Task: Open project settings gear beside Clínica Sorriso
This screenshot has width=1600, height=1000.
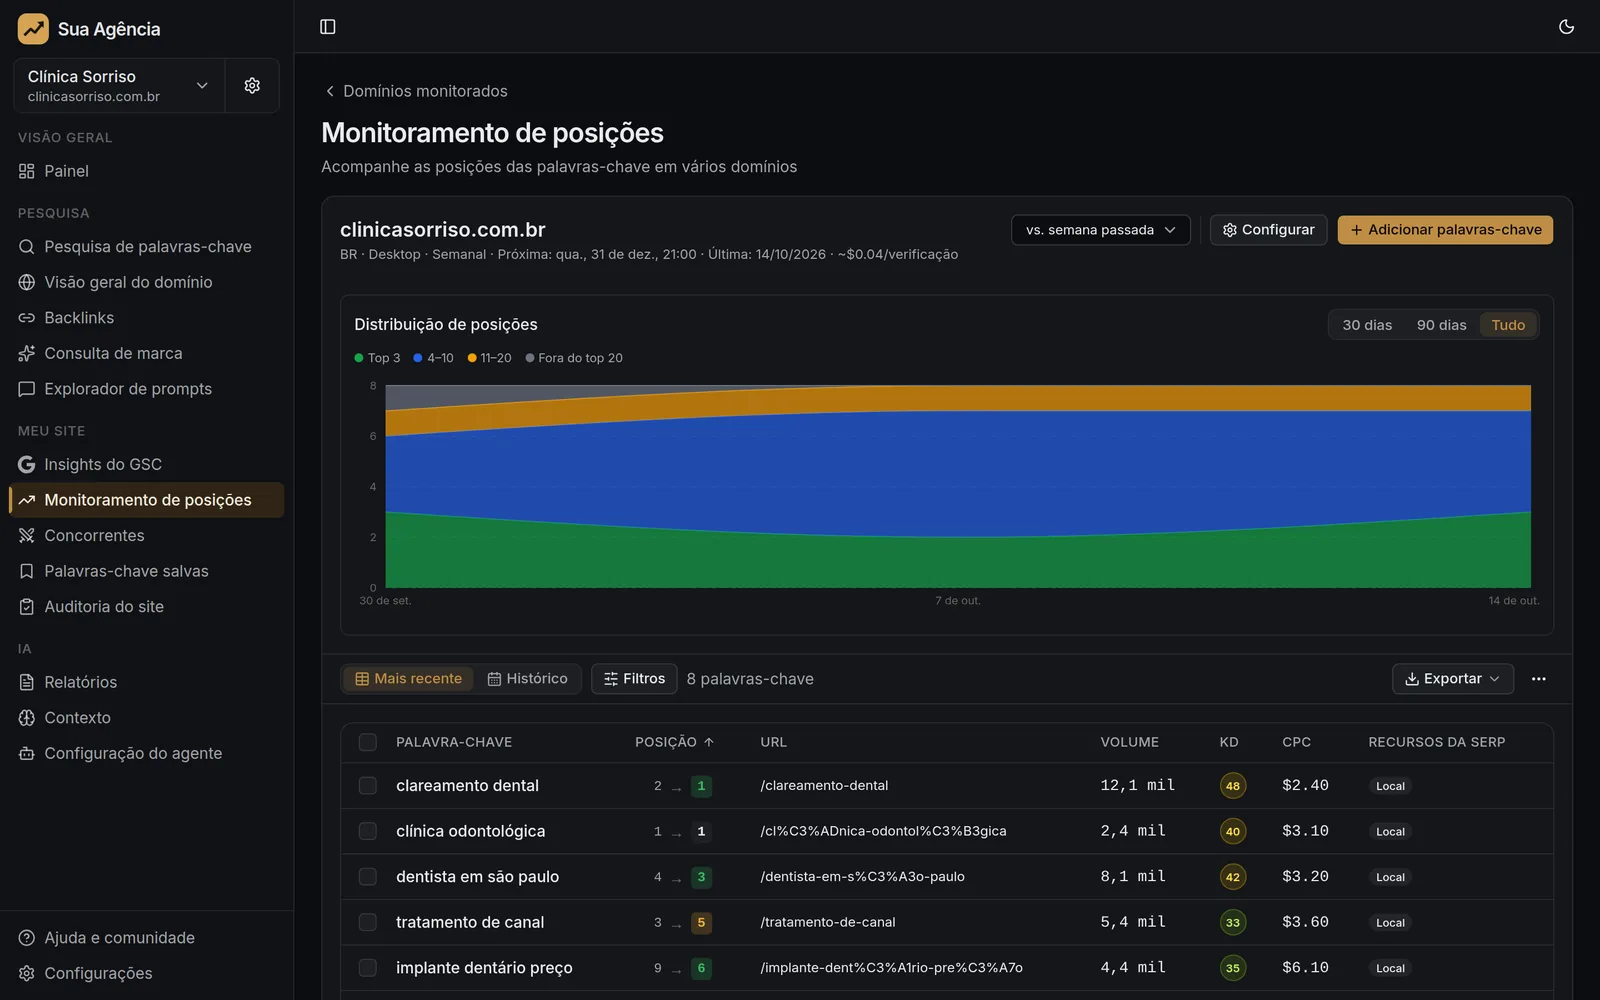Action: (252, 86)
